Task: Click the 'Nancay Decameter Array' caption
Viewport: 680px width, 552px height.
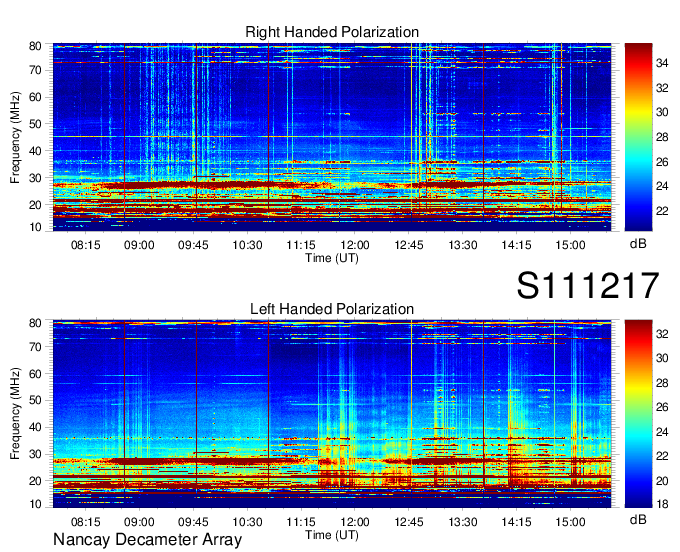Action: point(147,540)
